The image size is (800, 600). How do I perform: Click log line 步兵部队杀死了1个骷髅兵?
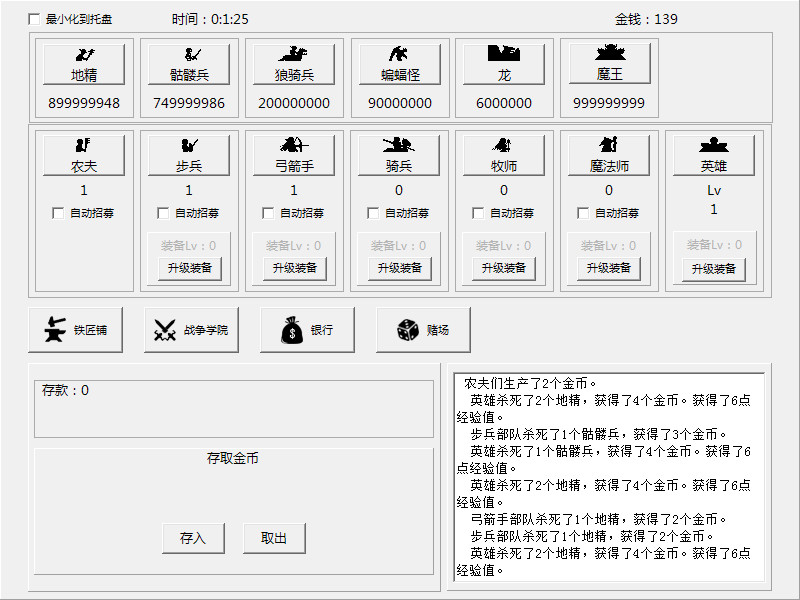[598, 434]
